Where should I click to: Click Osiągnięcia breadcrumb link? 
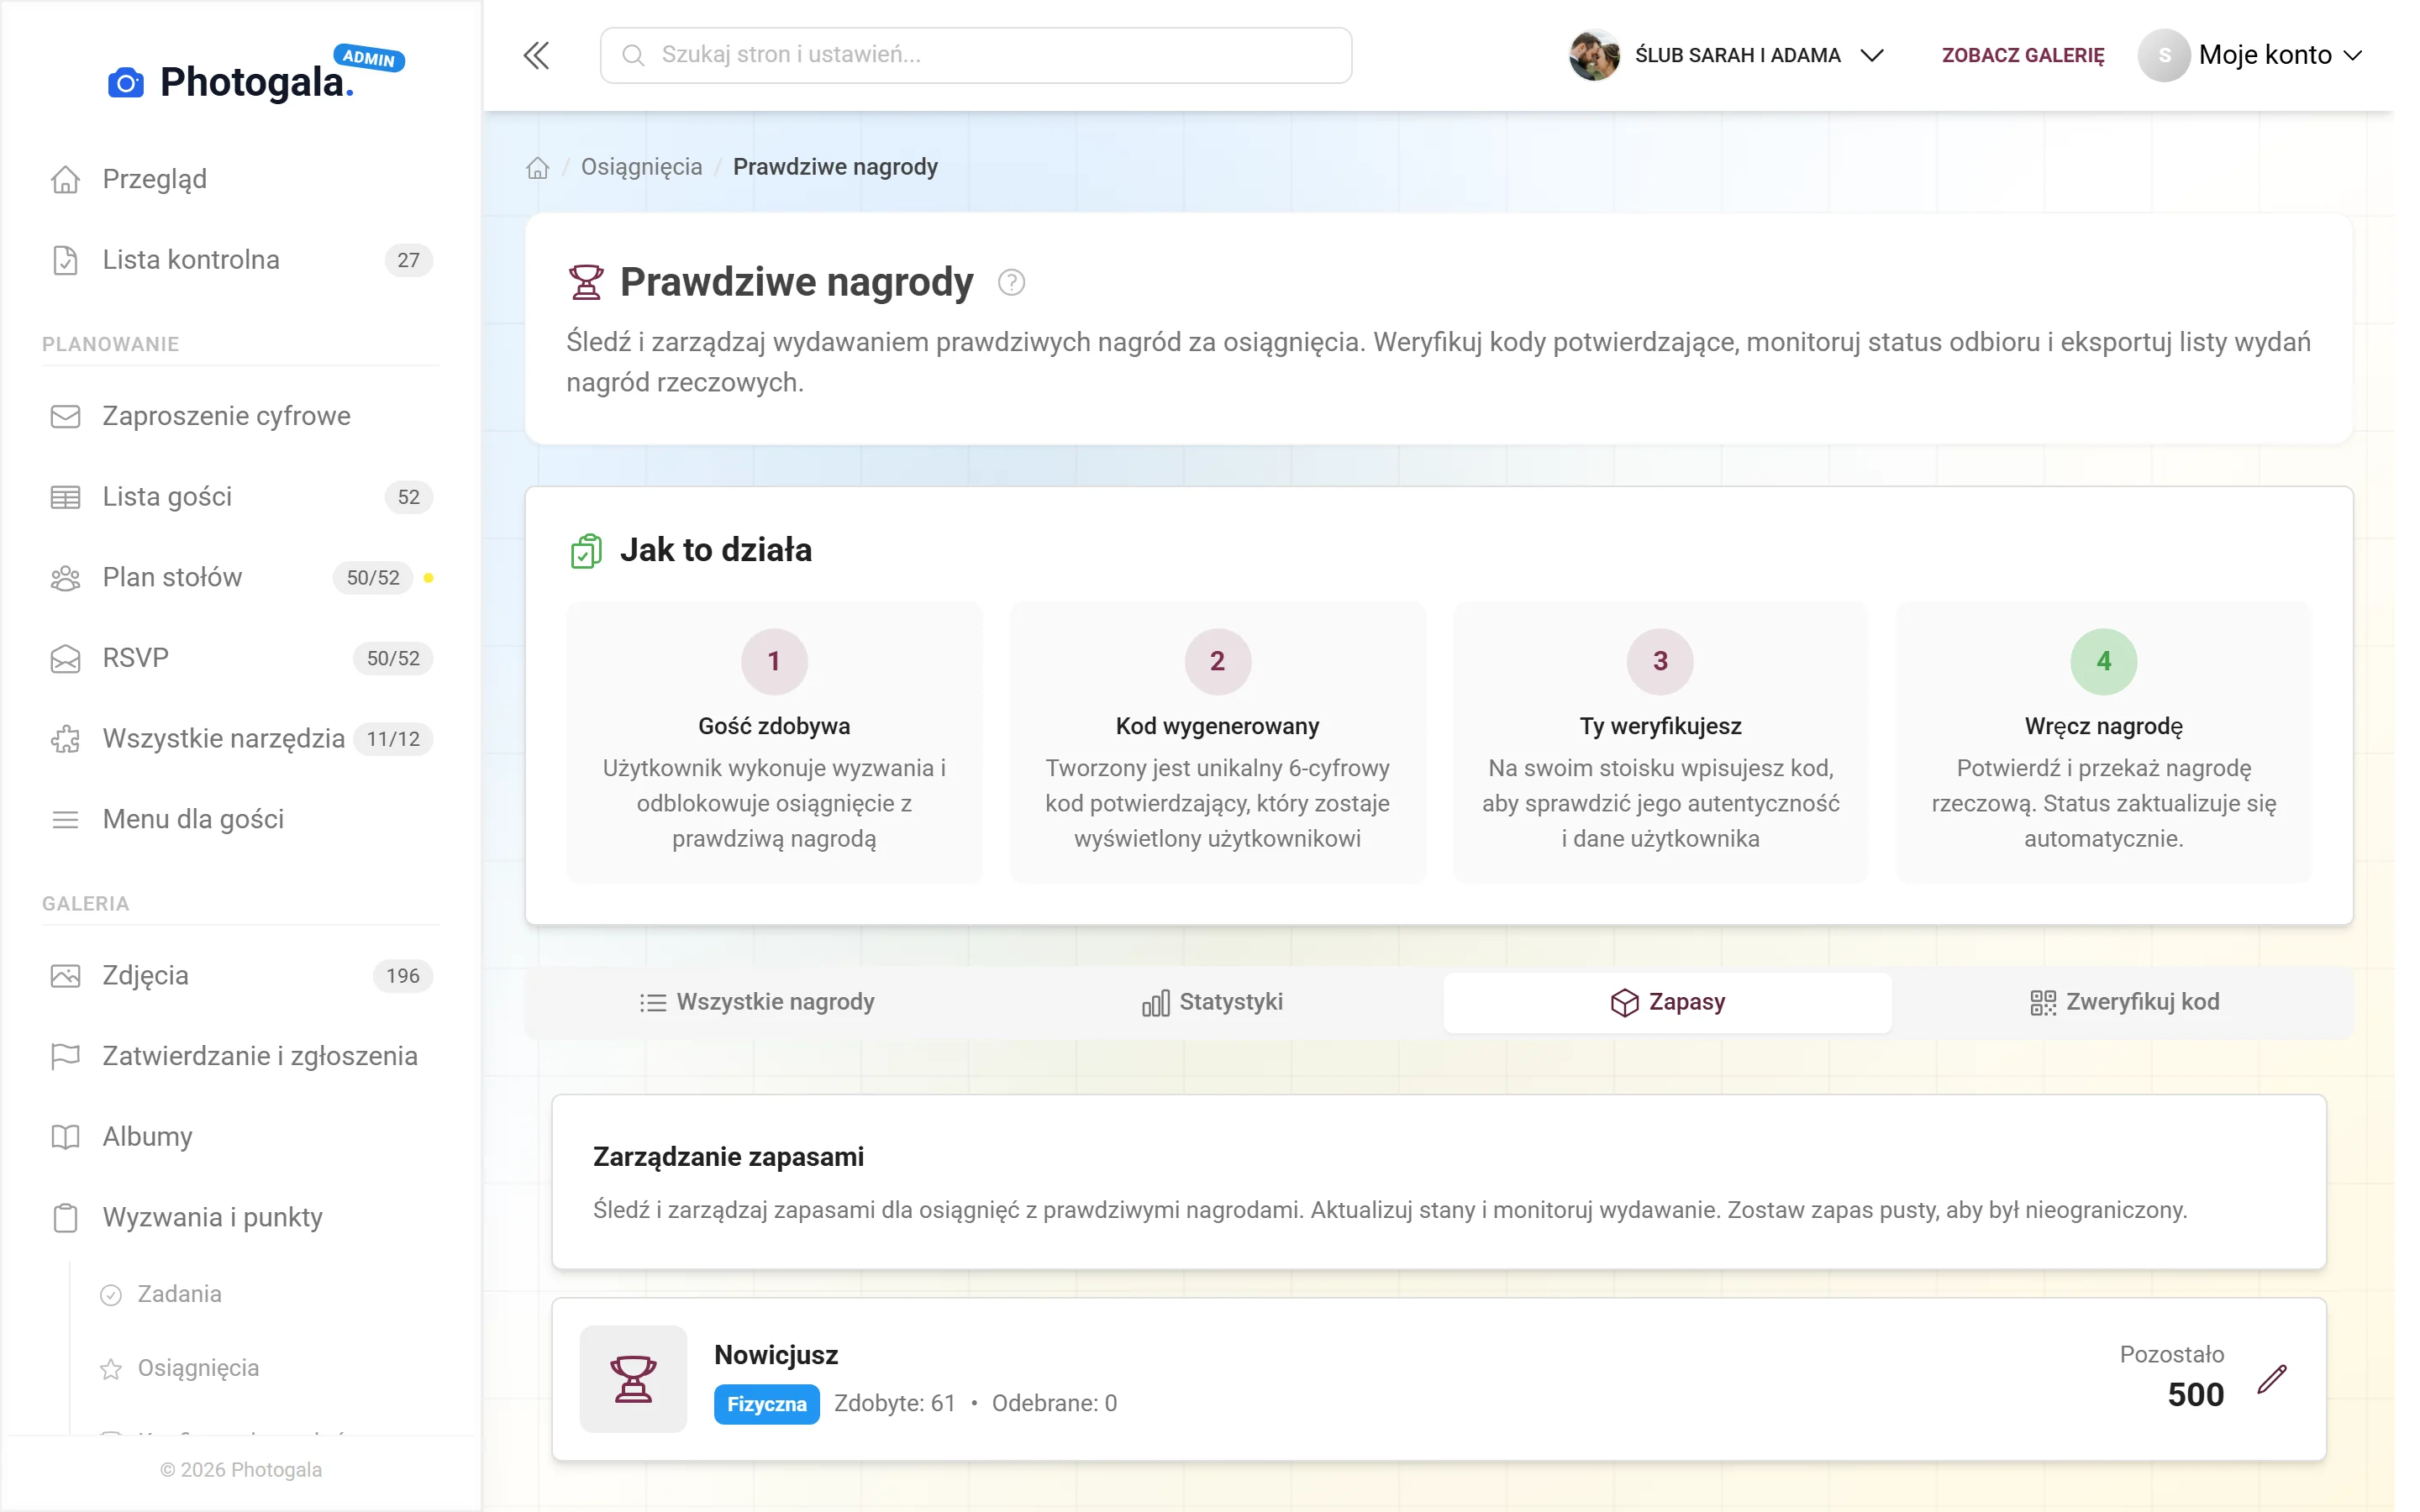(x=641, y=167)
